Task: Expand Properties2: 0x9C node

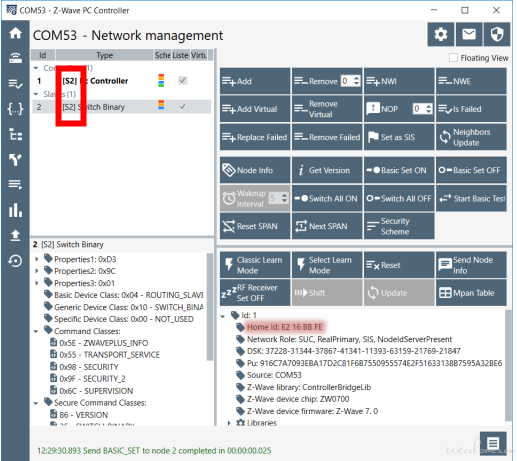Action: [x=37, y=271]
